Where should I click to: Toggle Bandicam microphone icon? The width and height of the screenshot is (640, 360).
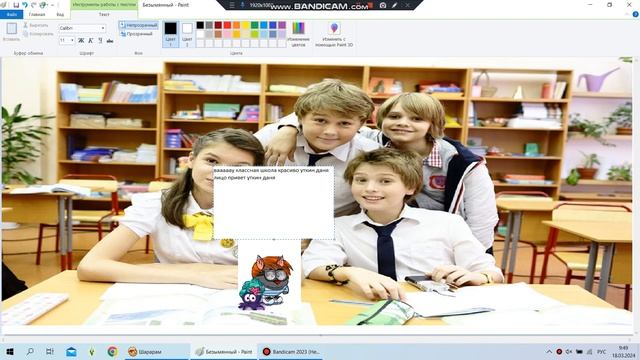point(242,5)
